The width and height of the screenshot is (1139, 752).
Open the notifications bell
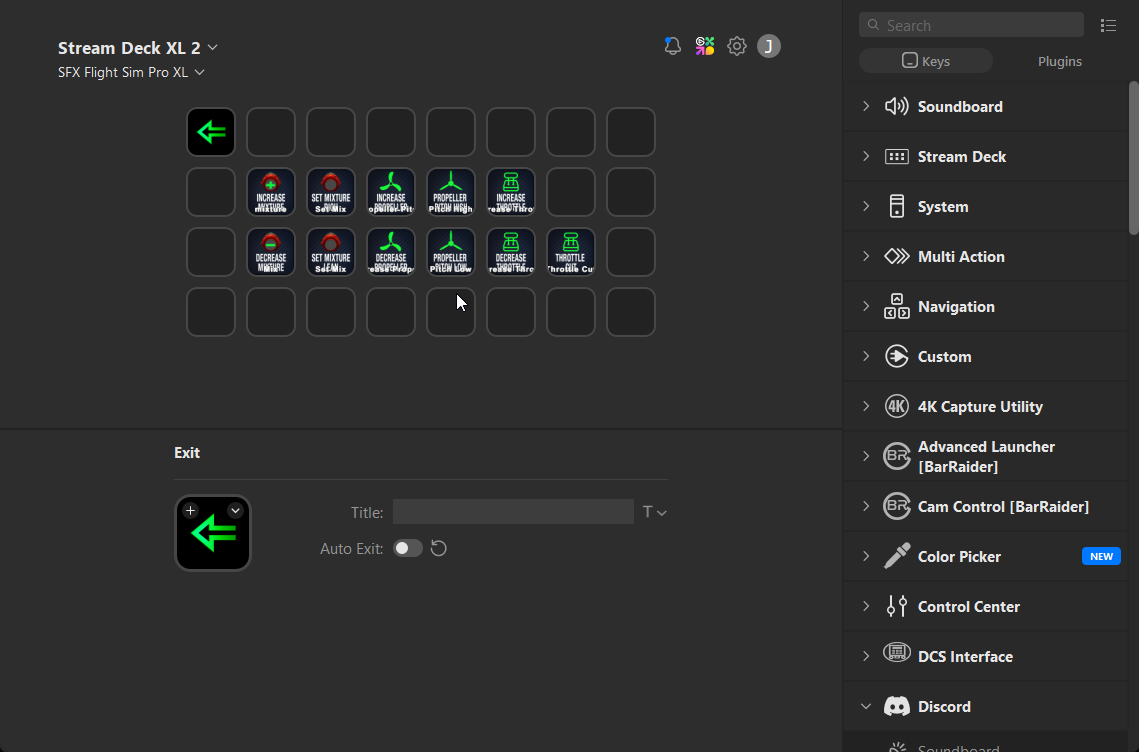point(673,46)
